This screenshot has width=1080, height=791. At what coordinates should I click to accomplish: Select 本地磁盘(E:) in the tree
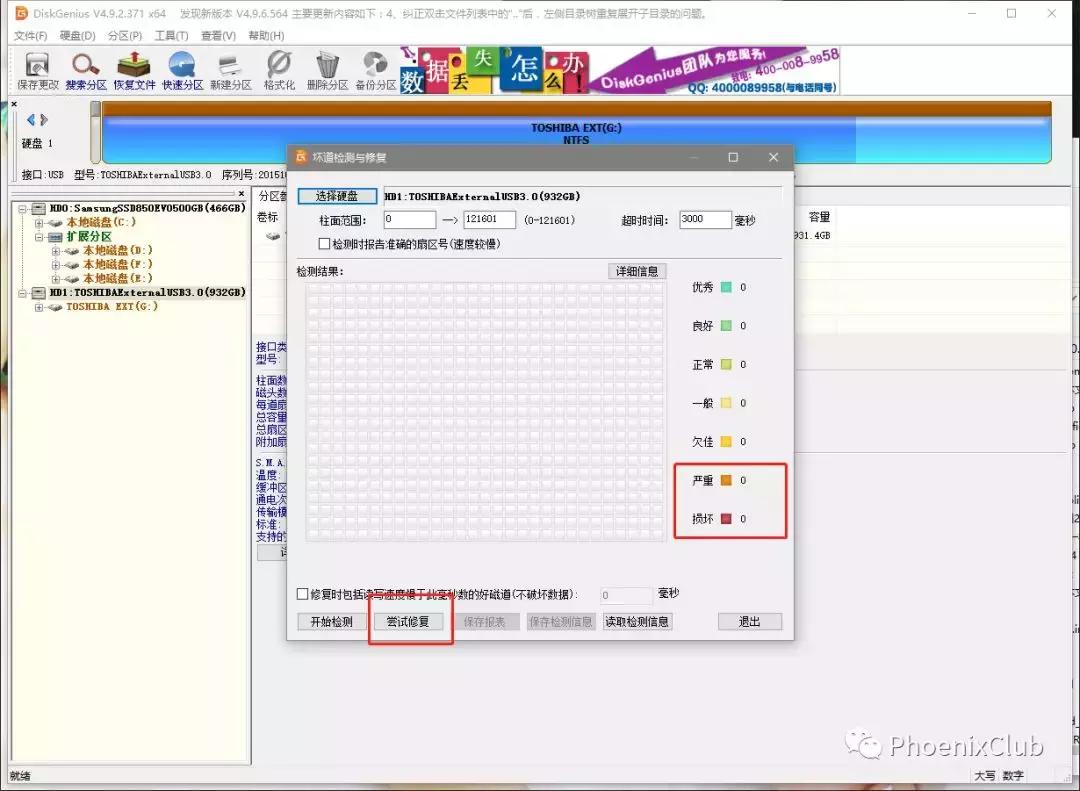coord(118,278)
